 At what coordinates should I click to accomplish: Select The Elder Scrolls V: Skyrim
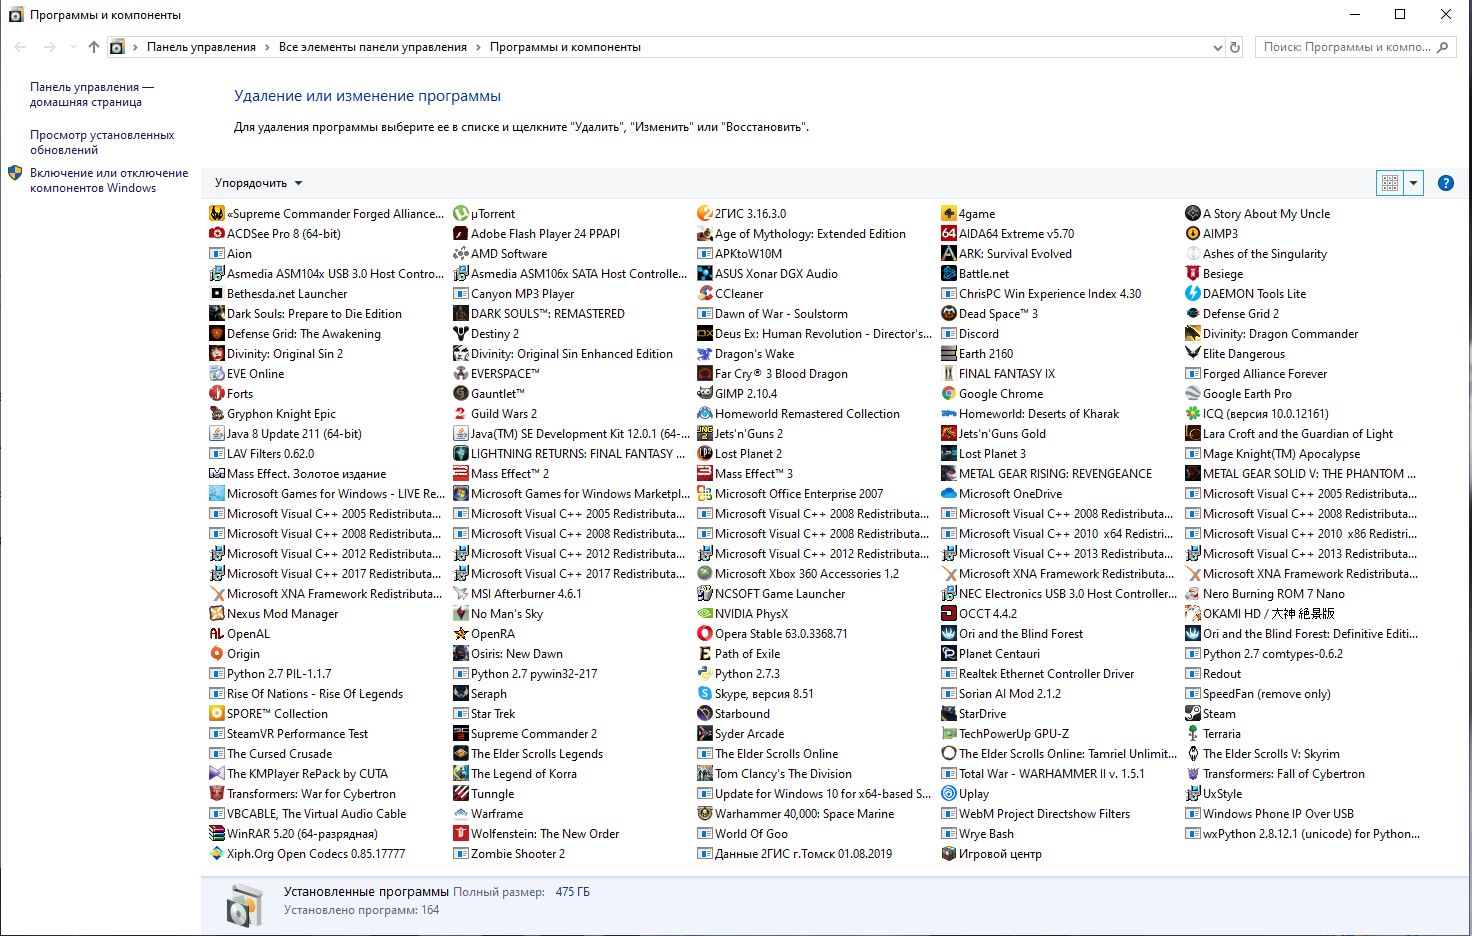(x=1262, y=753)
